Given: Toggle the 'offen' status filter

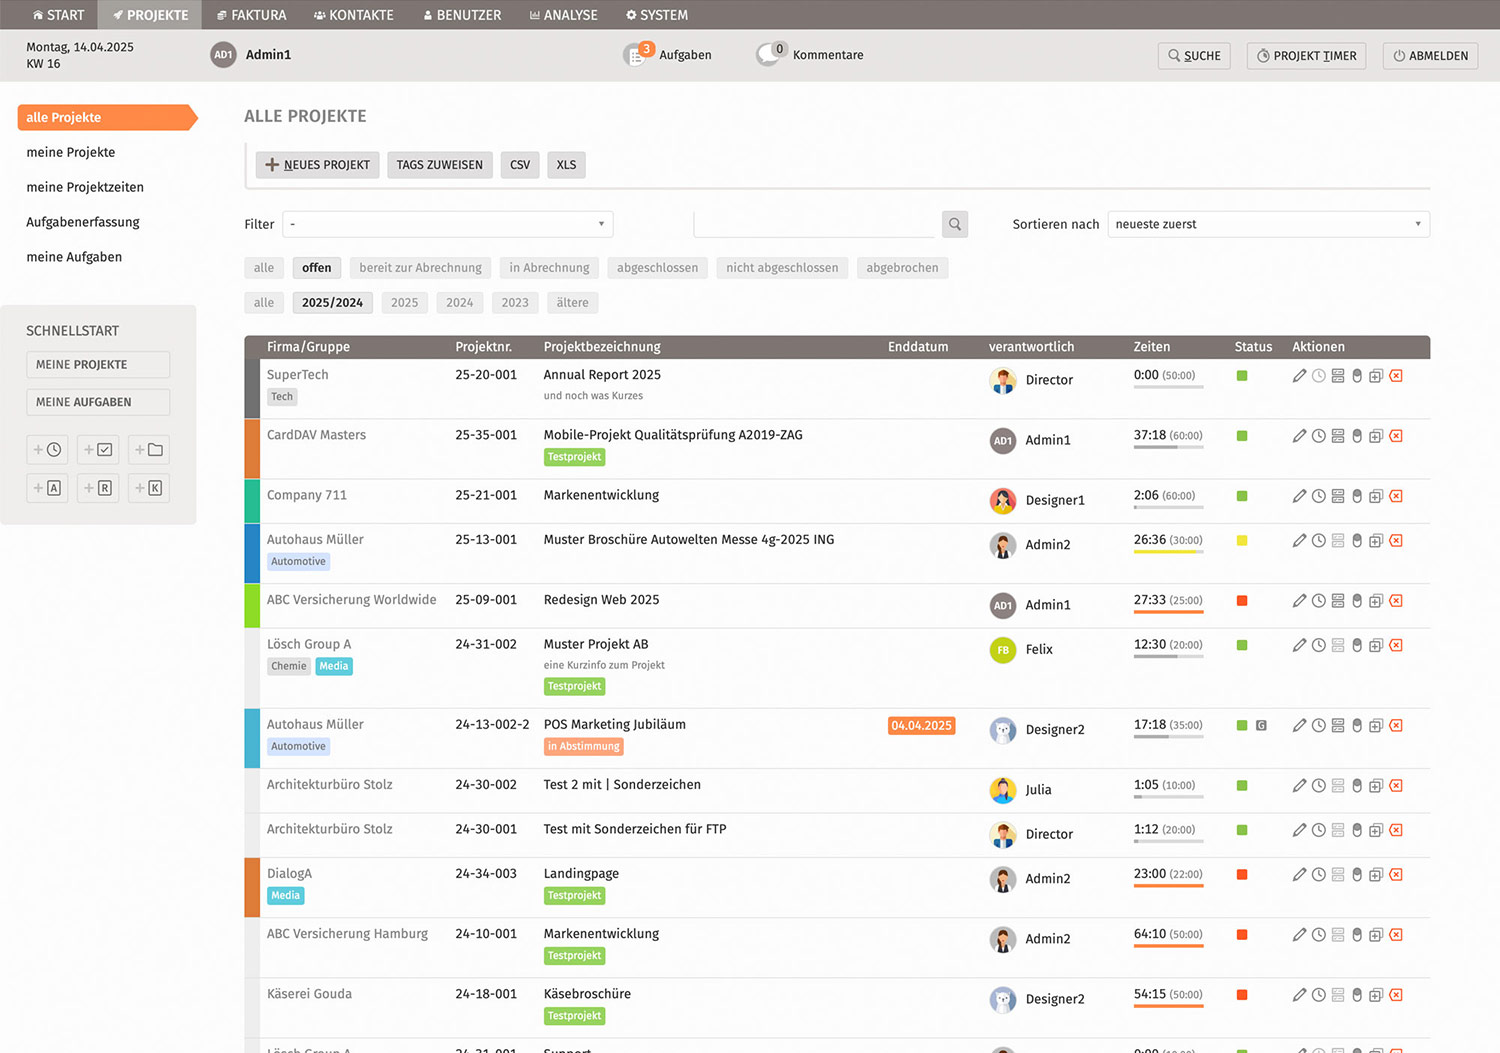Looking at the screenshot, I should click(x=316, y=268).
